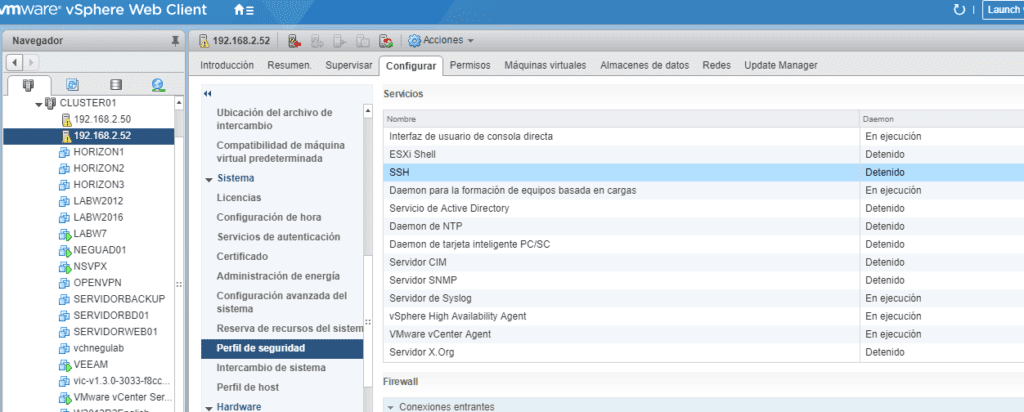This screenshot has width=1024, height=412.
Task: Open Licencias settings
Action: [239, 198]
